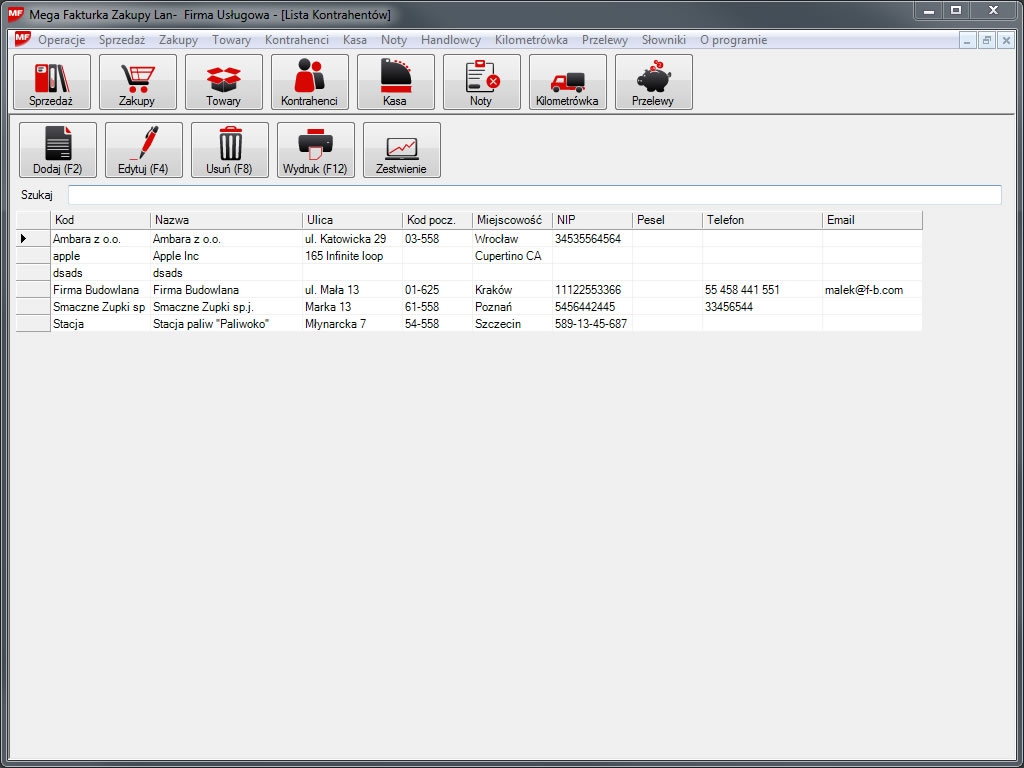Click the Usuń (F8) trash can icon
The height and width of the screenshot is (768, 1024).
pos(230,150)
